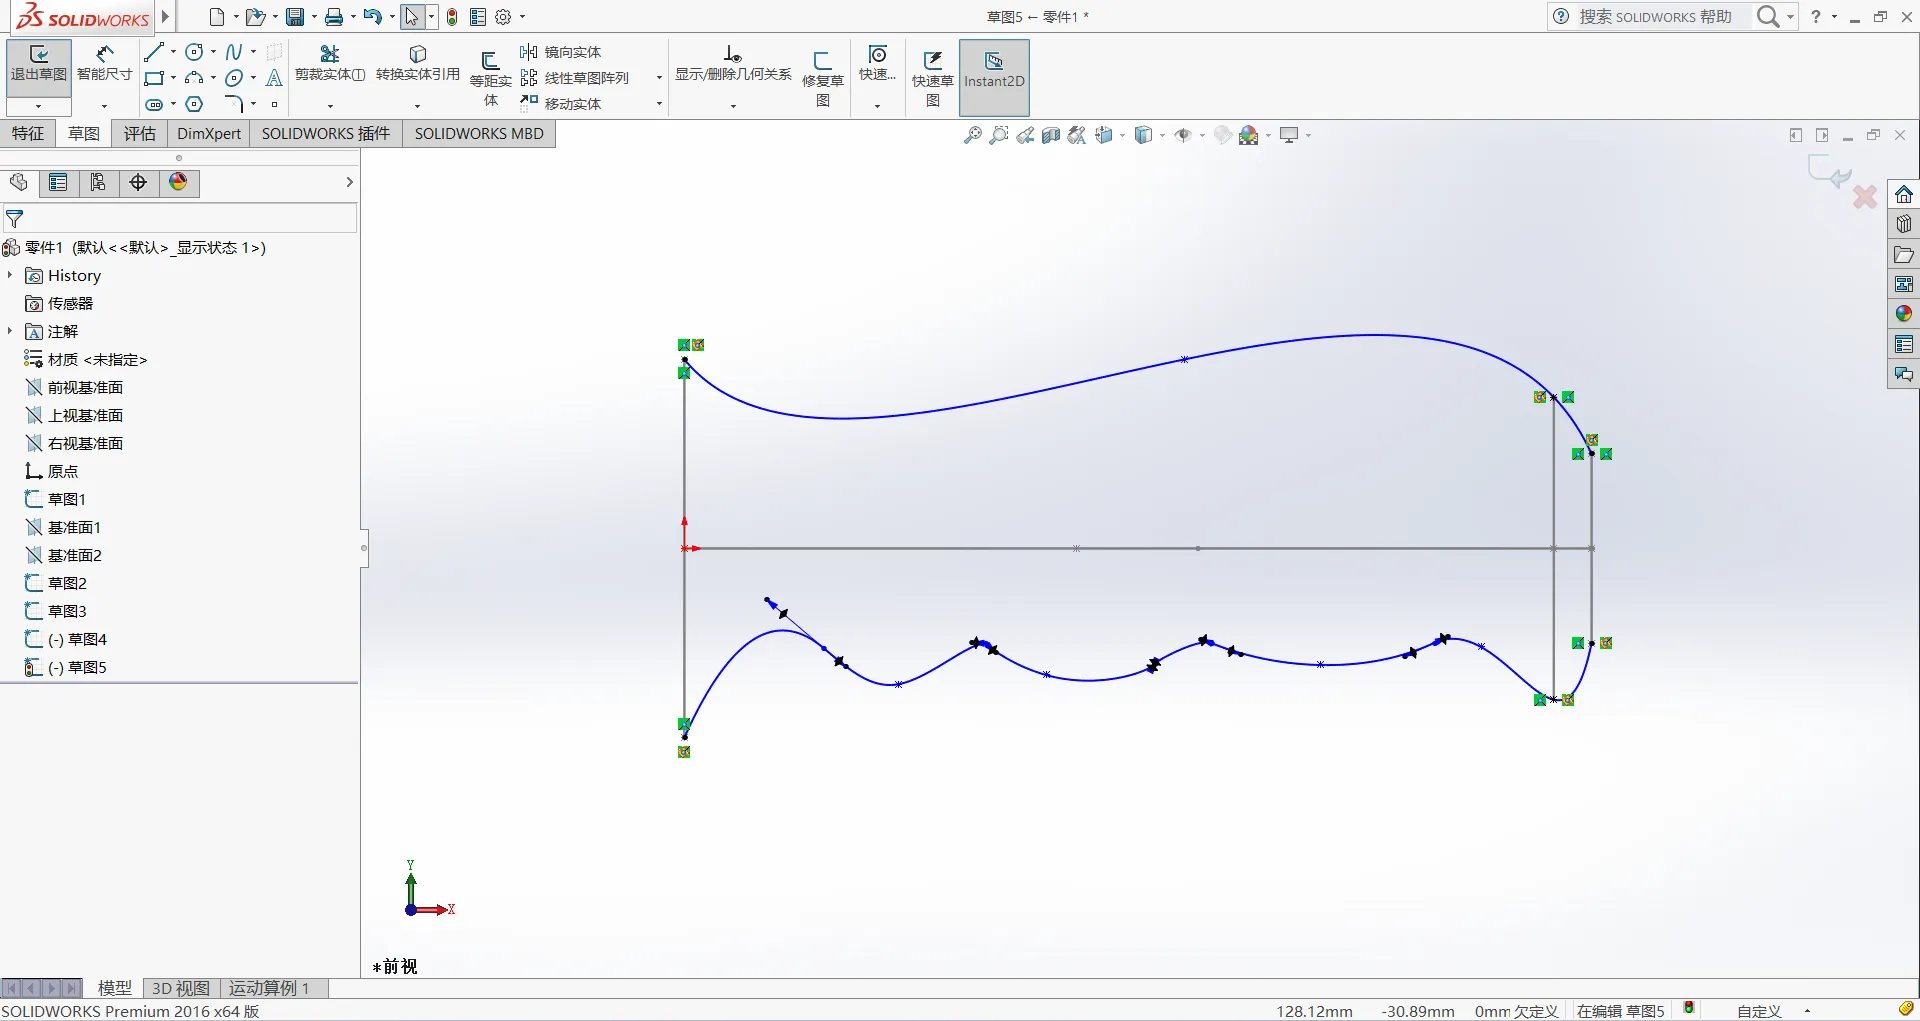The height and width of the screenshot is (1021, 1920).
Task: Click Quick Snaps (快速...) tool
Action: click(x=877, y=64)
